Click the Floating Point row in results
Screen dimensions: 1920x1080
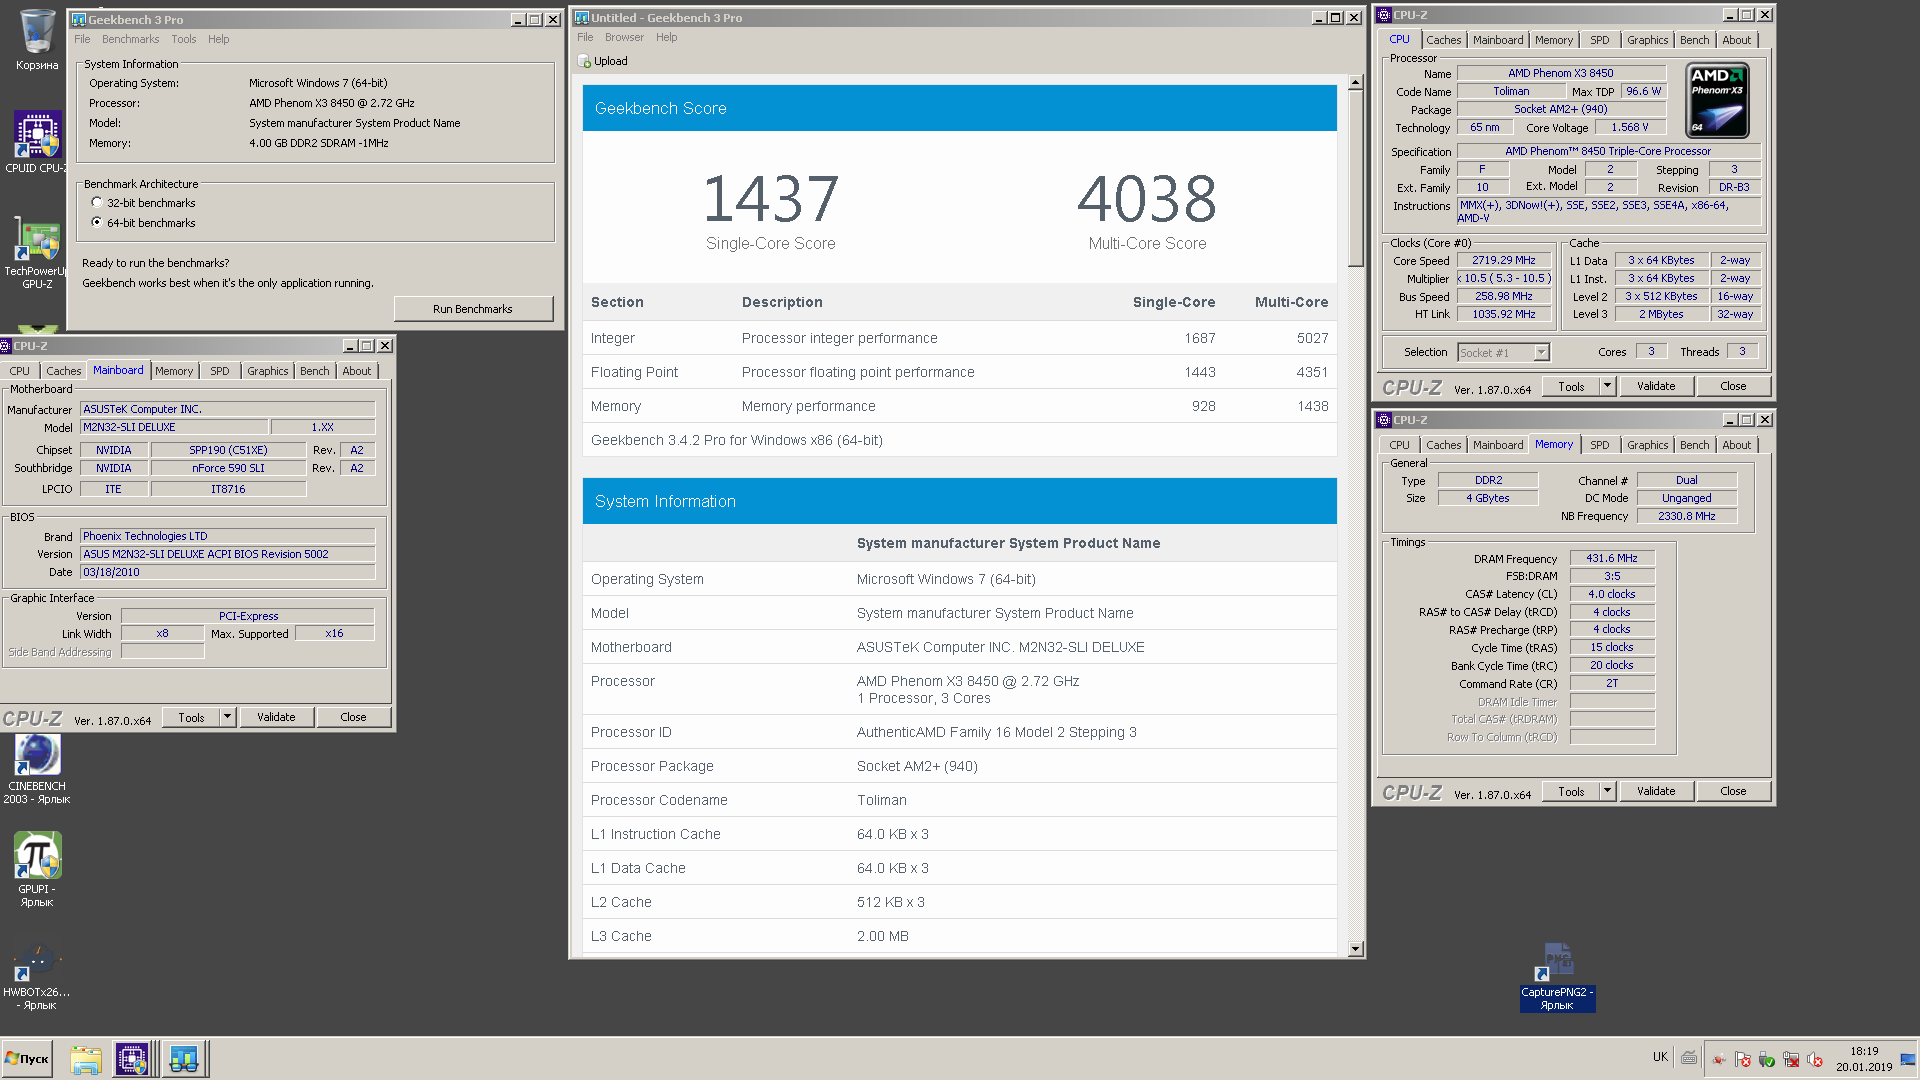pyautogui.click(x=959, y=372)
